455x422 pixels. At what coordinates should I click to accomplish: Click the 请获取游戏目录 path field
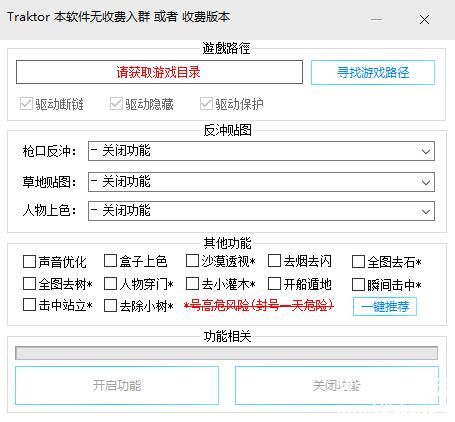pyautogui.click(x=159, y=72)
